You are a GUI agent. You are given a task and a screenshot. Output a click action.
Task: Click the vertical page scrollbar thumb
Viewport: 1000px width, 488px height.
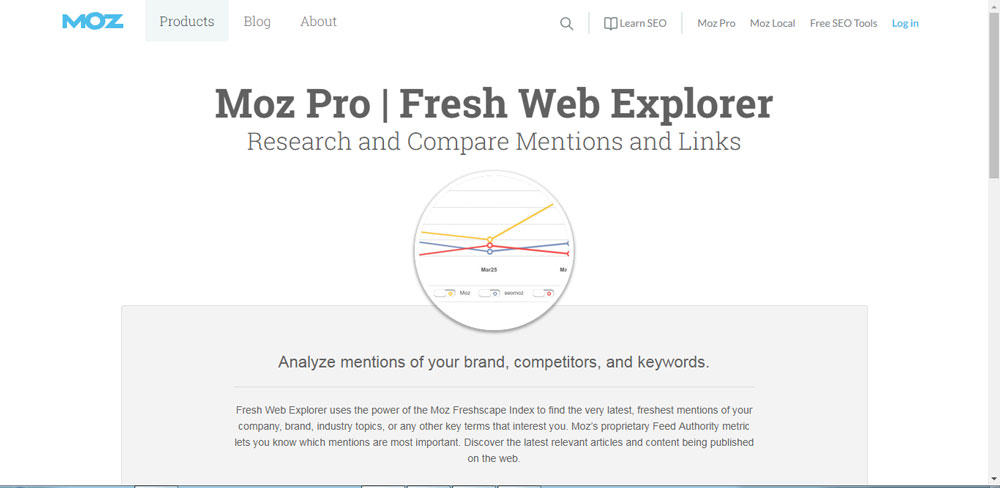pyautogui.click(x=993, y=95)
